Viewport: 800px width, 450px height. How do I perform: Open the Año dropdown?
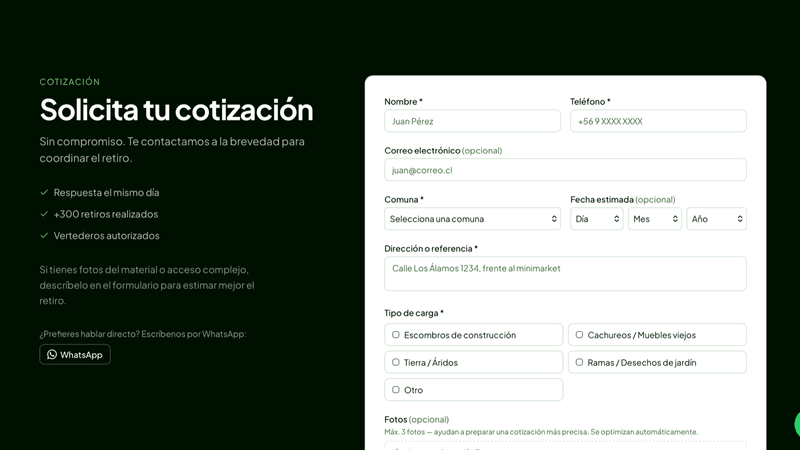(x=716, y=219)
